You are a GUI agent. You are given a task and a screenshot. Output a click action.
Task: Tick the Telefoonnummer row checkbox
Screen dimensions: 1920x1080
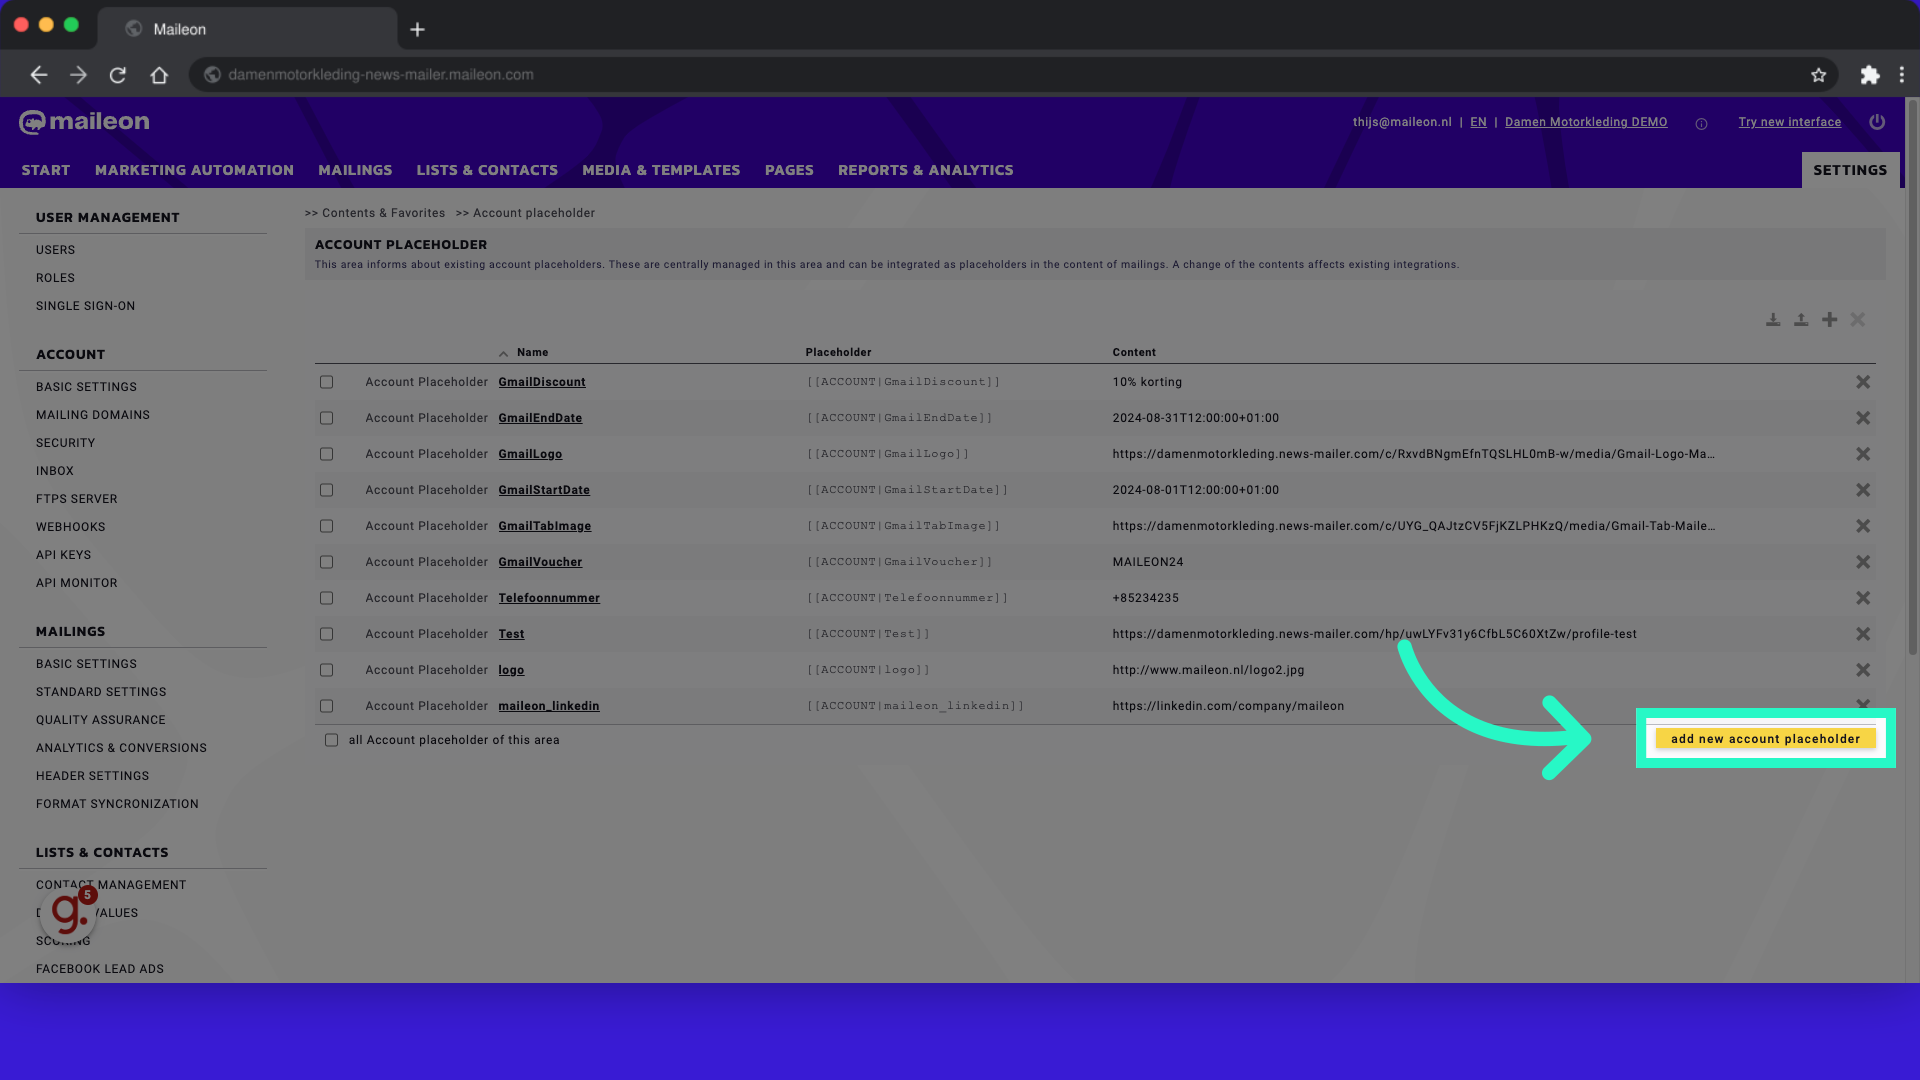coord(326,598)
